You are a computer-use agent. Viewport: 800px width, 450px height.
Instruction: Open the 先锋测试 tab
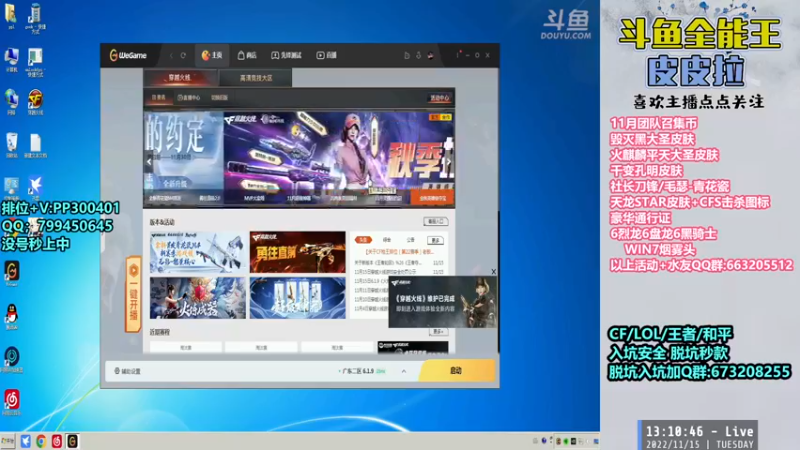click(286, 55)
